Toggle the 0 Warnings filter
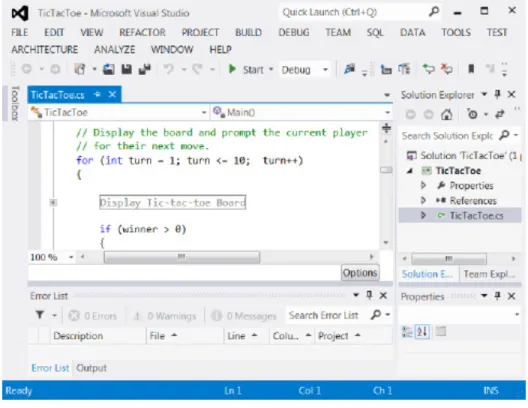The image size is (528, 408). tap(165, 316)
